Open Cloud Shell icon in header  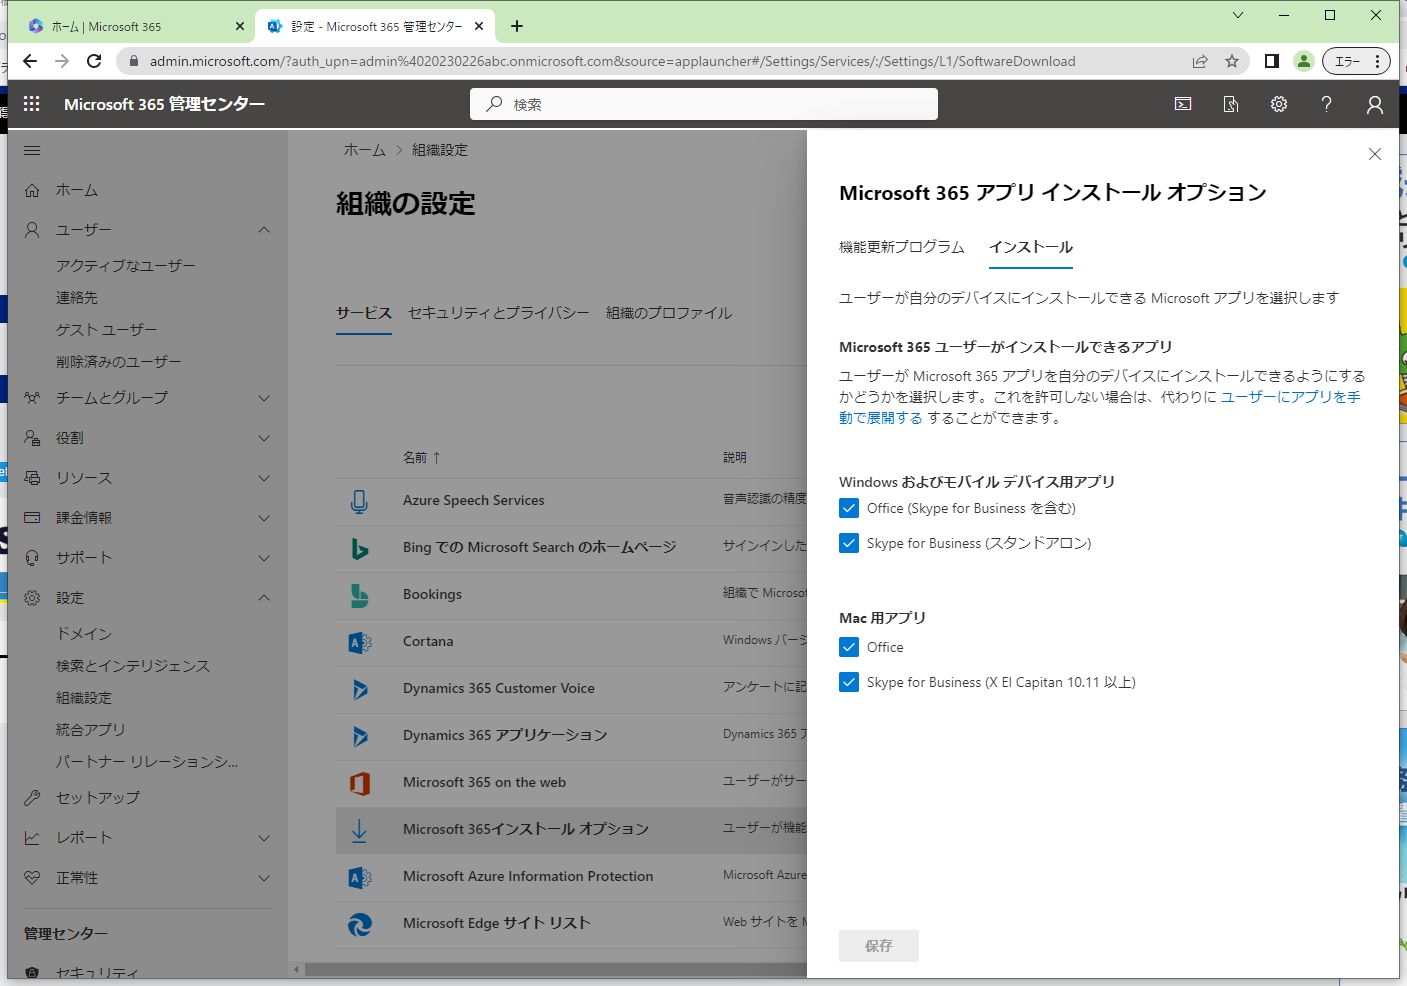coord(1183,104)
